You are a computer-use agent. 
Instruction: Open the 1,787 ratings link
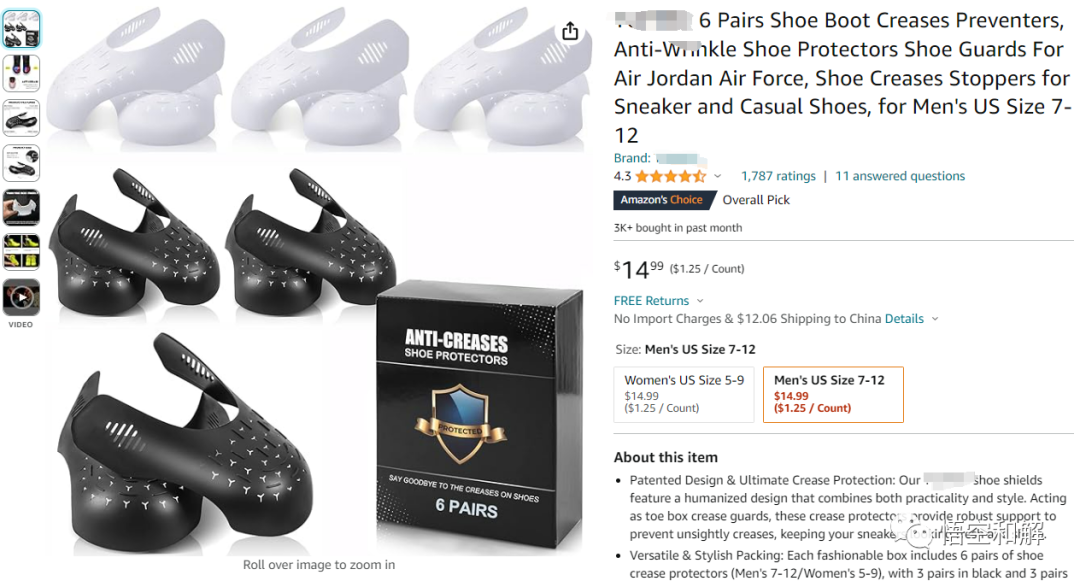778,176
